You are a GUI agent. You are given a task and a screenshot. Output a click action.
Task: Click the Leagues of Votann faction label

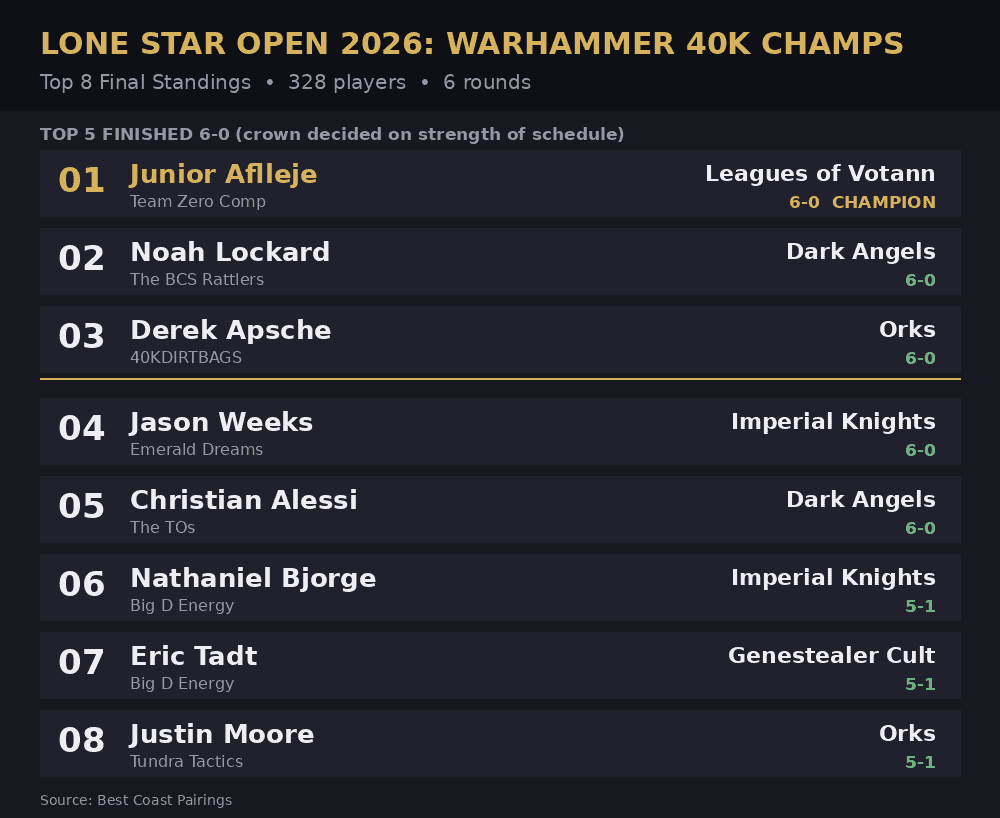tap(820, 173)
